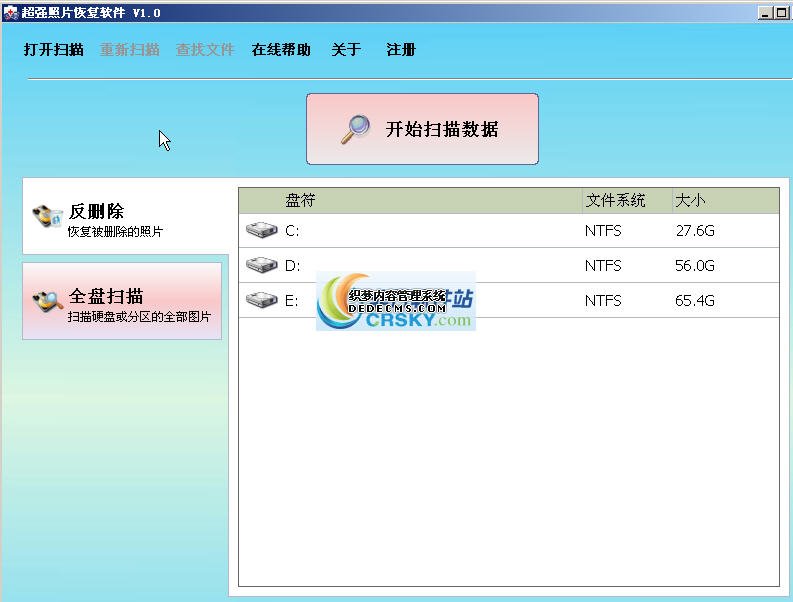Click the D: drive disk icon
Screen dimensions: 793x602
(262, 266)
